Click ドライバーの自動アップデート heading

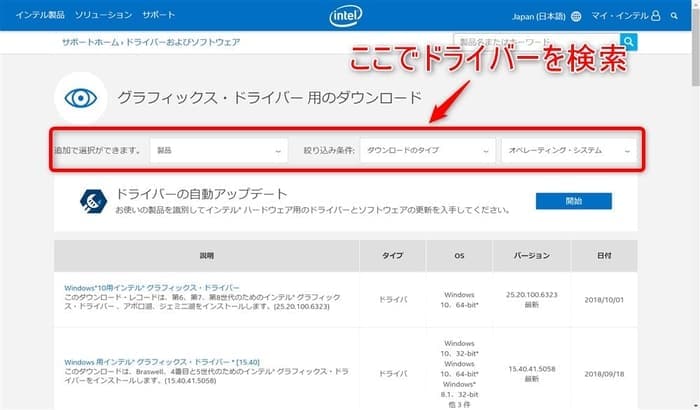[201, 194]
